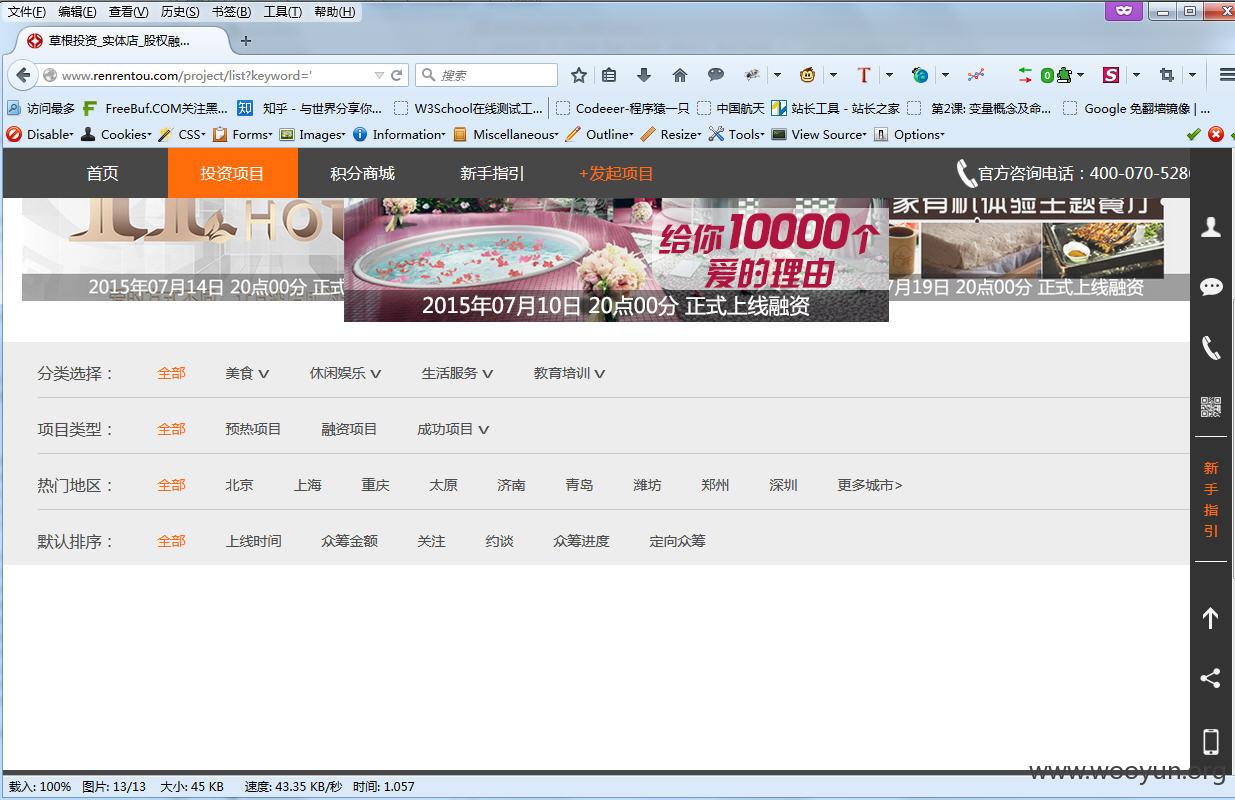The image size is (1235, 800).
Task: Sort by 众筹金额
Action: pos(349,541)
